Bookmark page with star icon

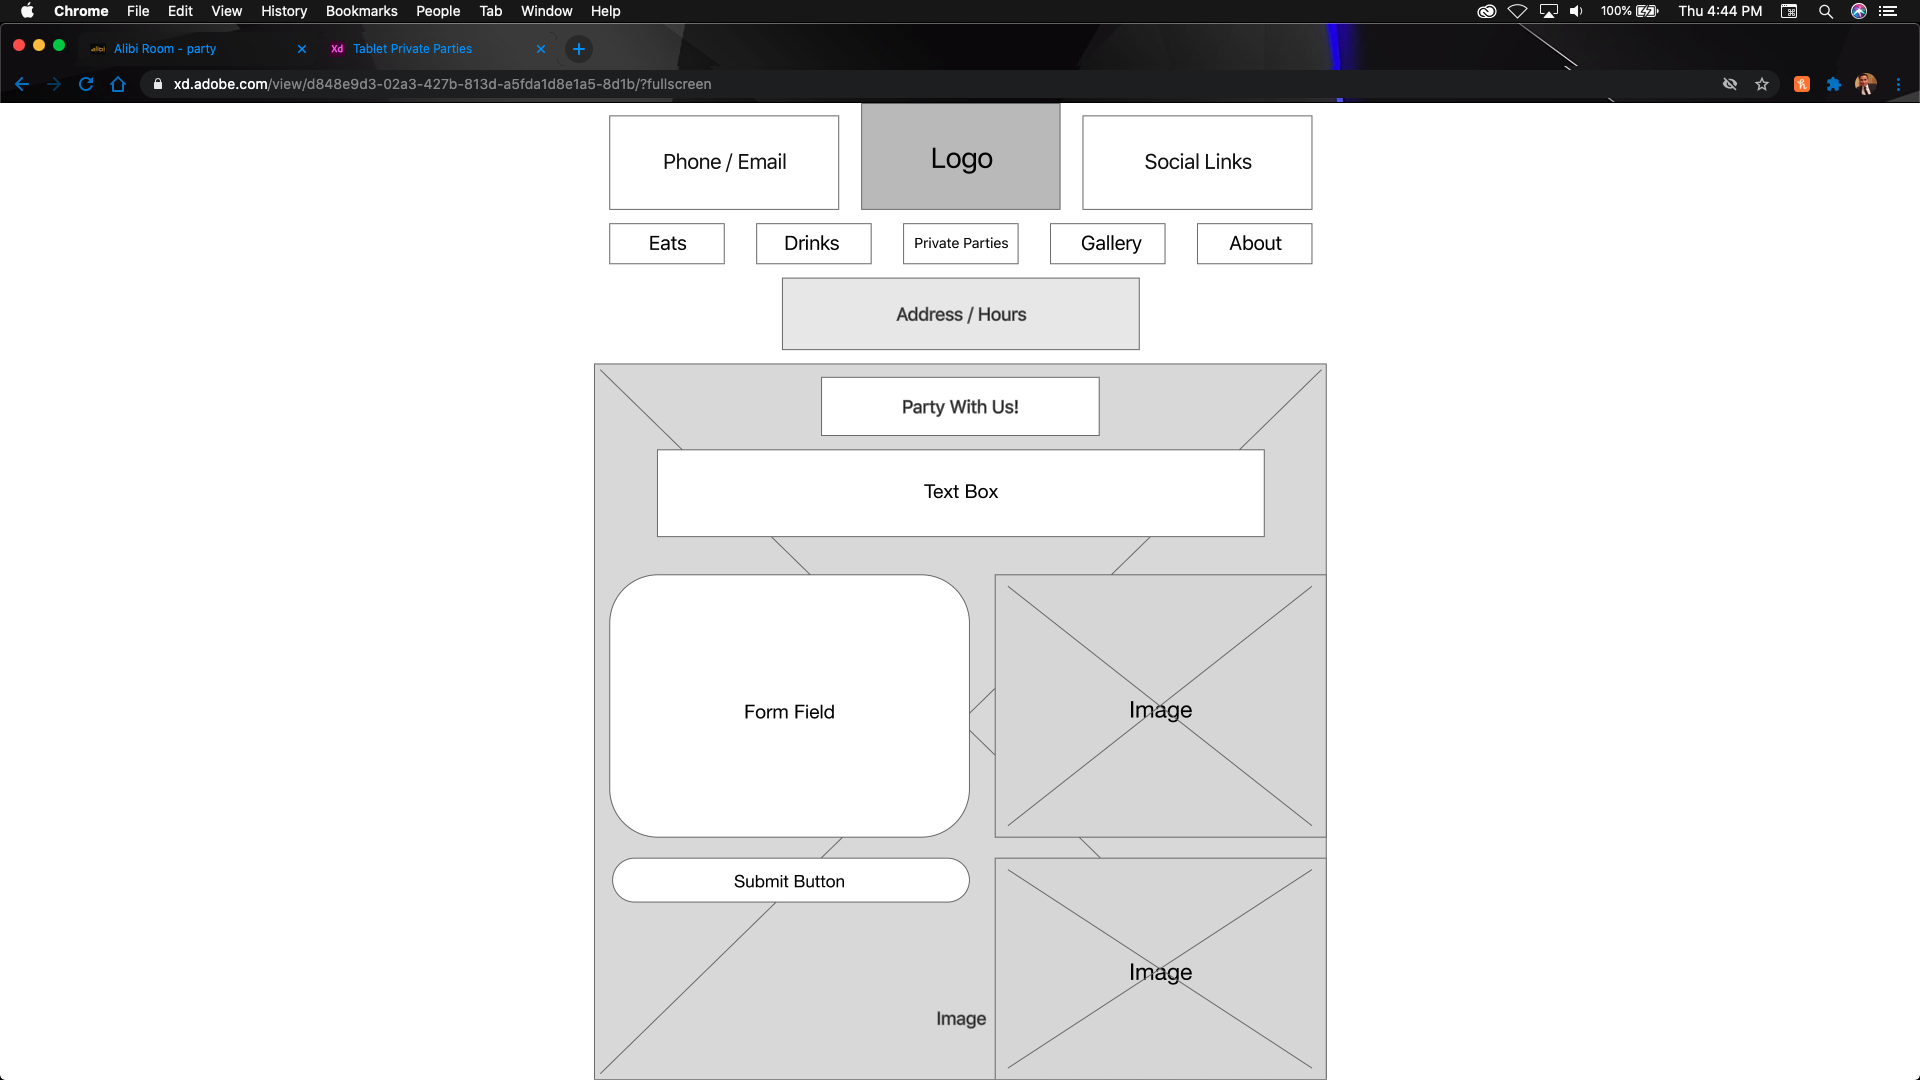(x=1762, y=84)
